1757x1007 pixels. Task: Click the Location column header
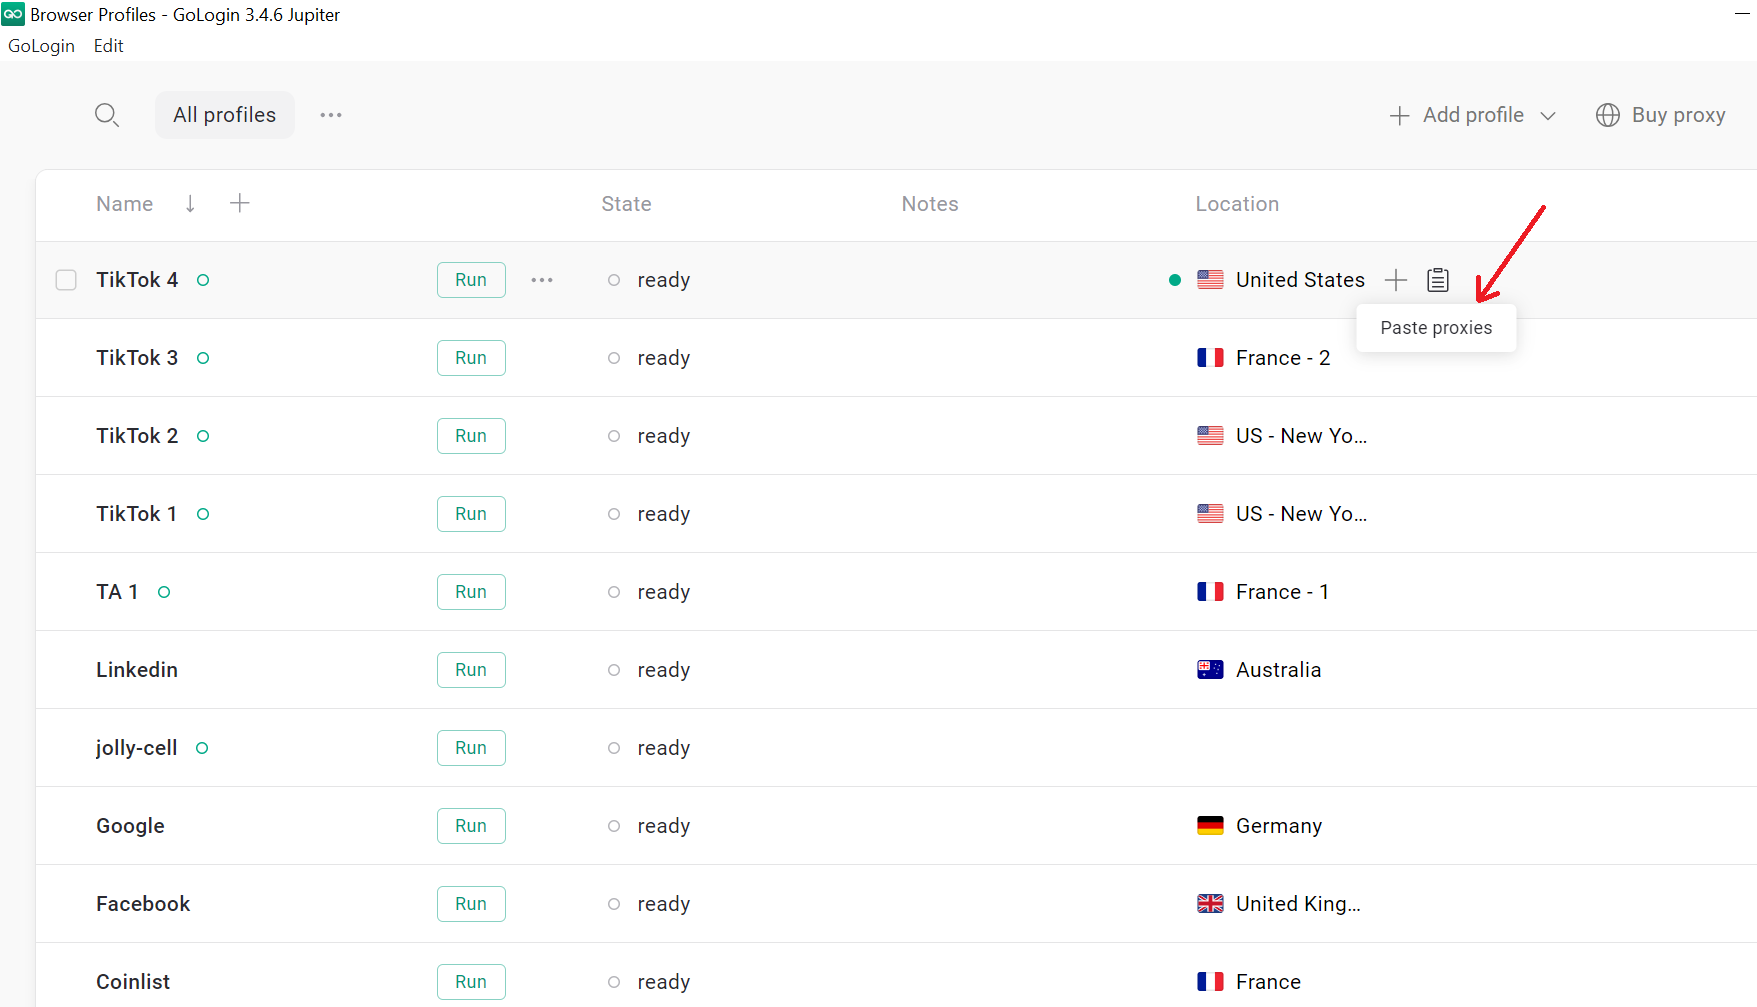point(1237,204)
